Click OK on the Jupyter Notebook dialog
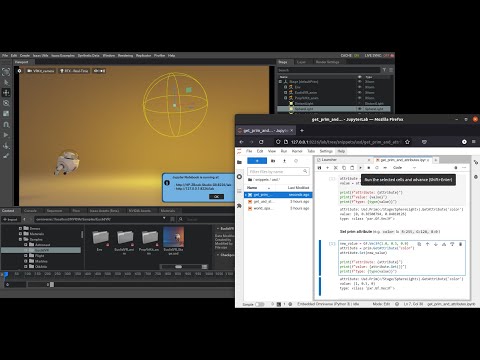The height and width of the screenshot is (360, 480). coord(216,196)
